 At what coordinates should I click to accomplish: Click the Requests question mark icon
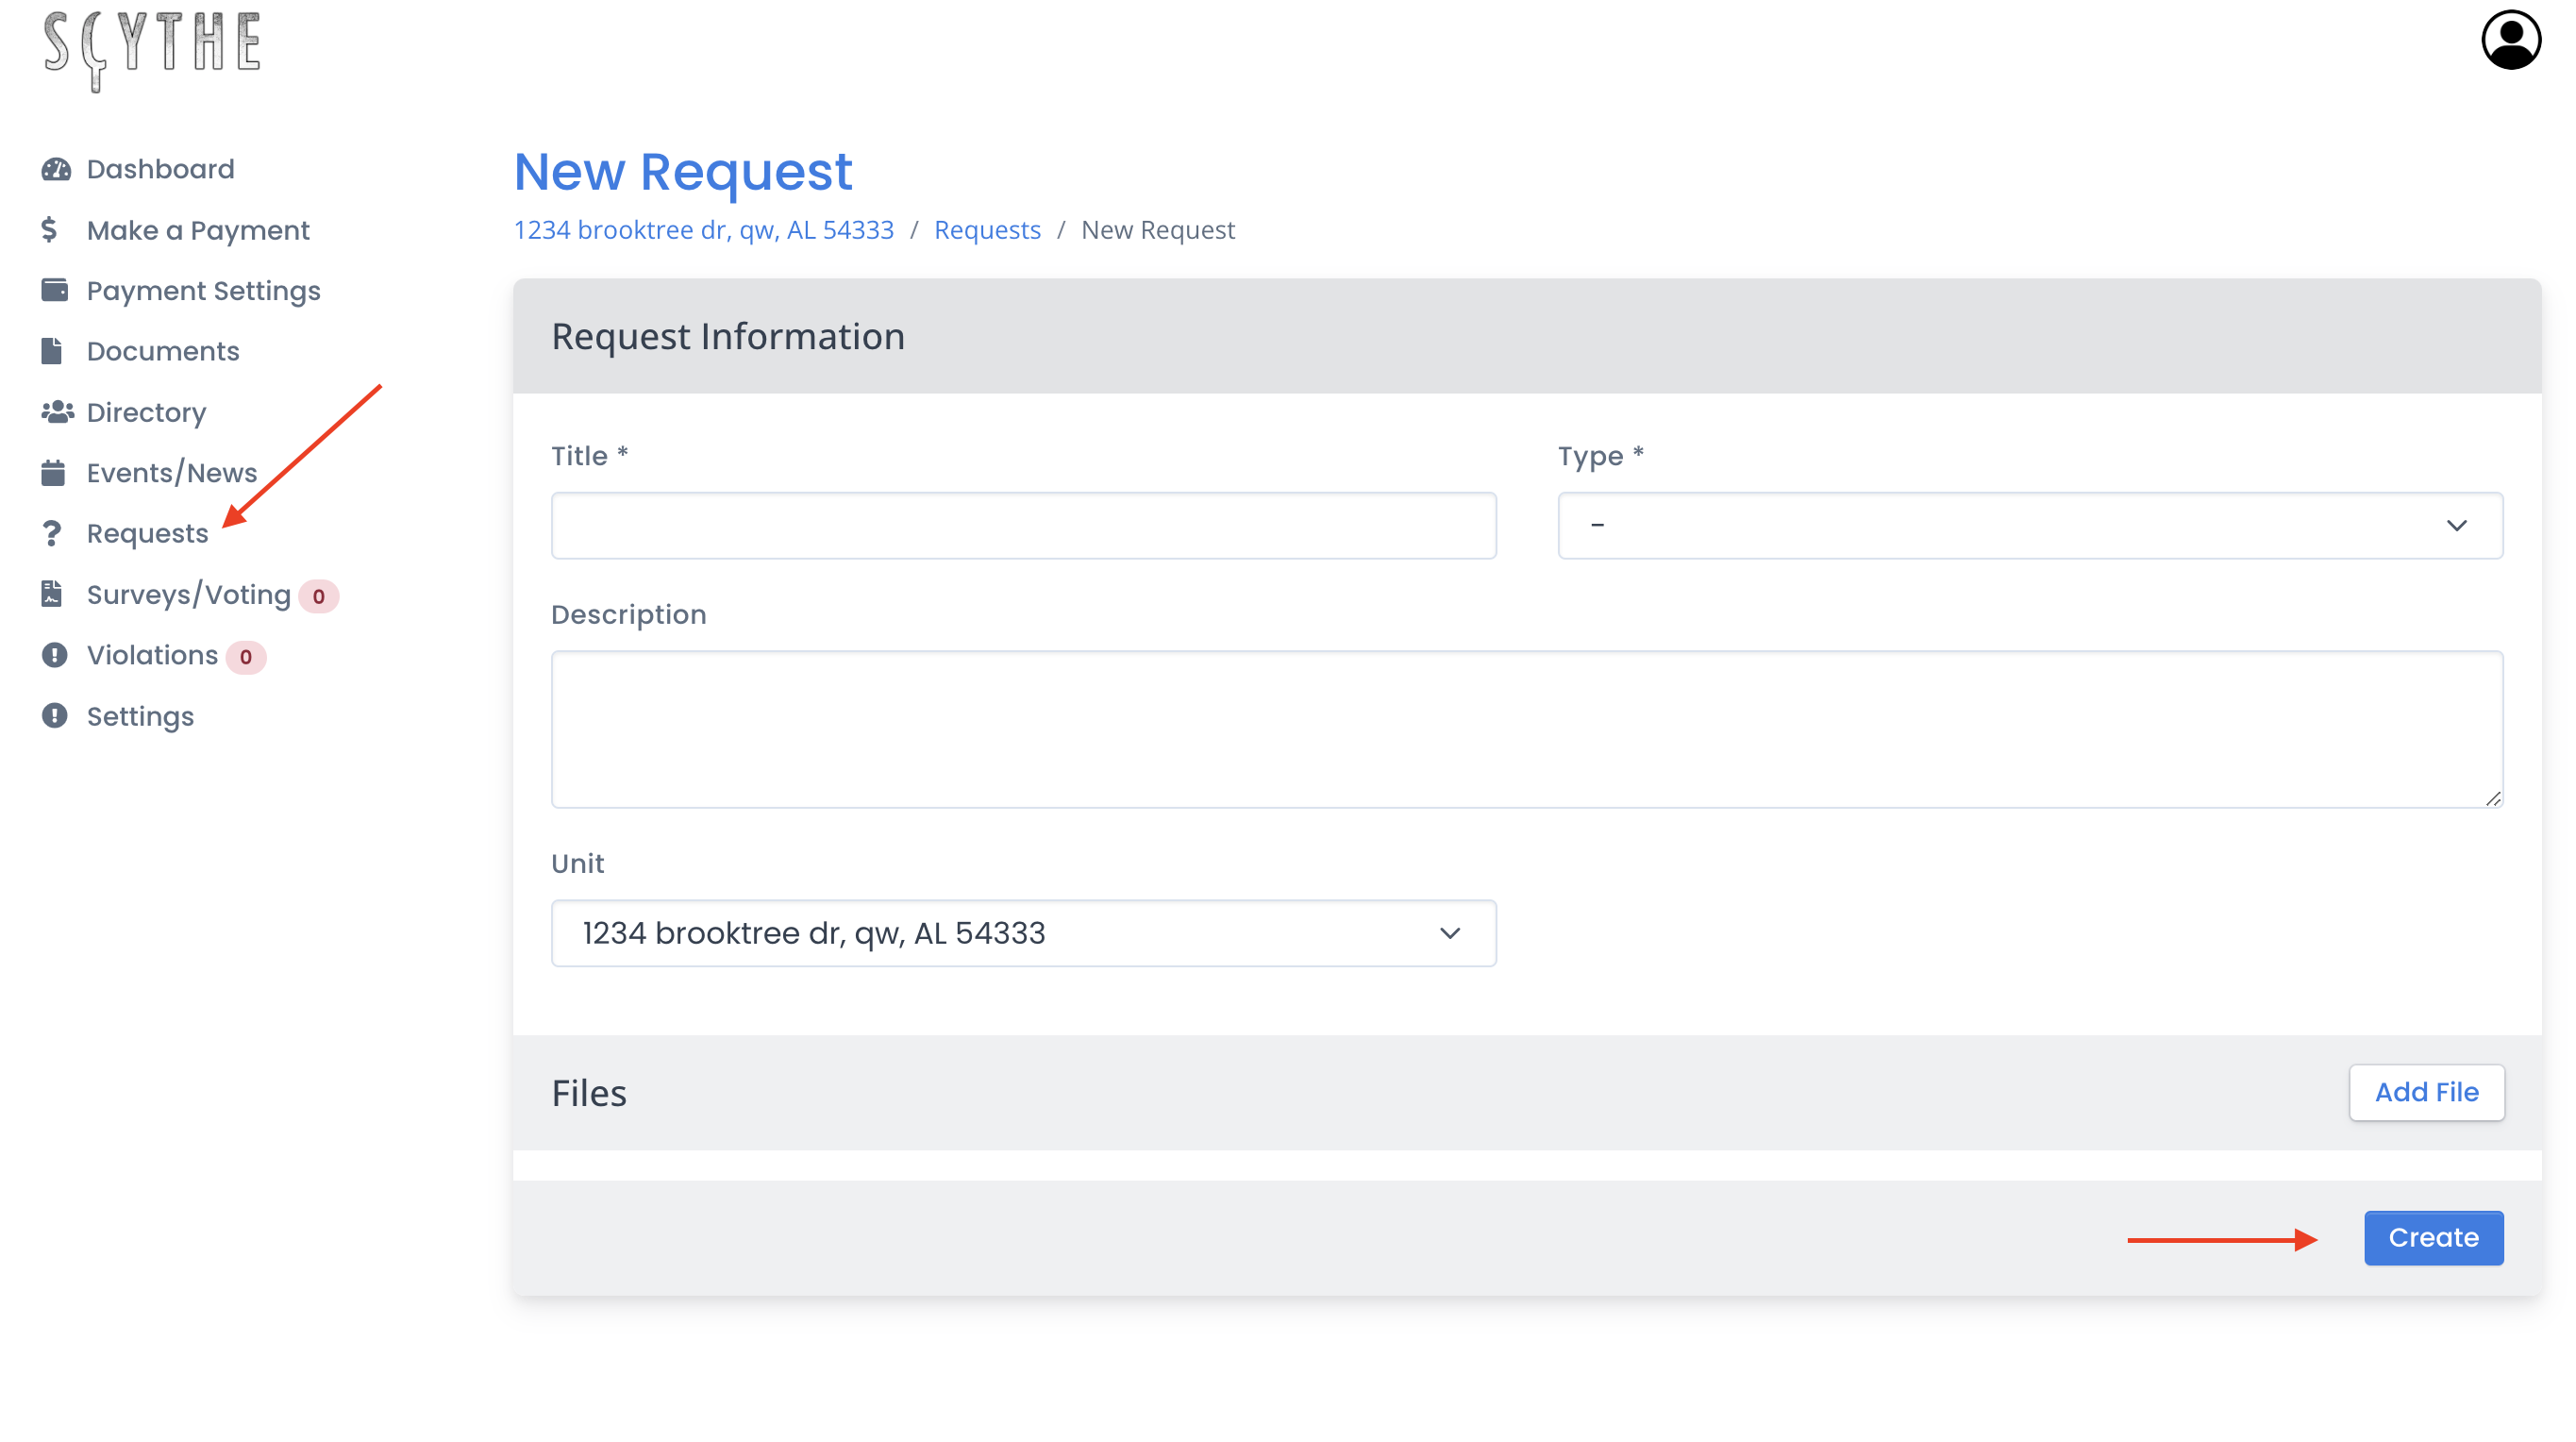point(52,534)
